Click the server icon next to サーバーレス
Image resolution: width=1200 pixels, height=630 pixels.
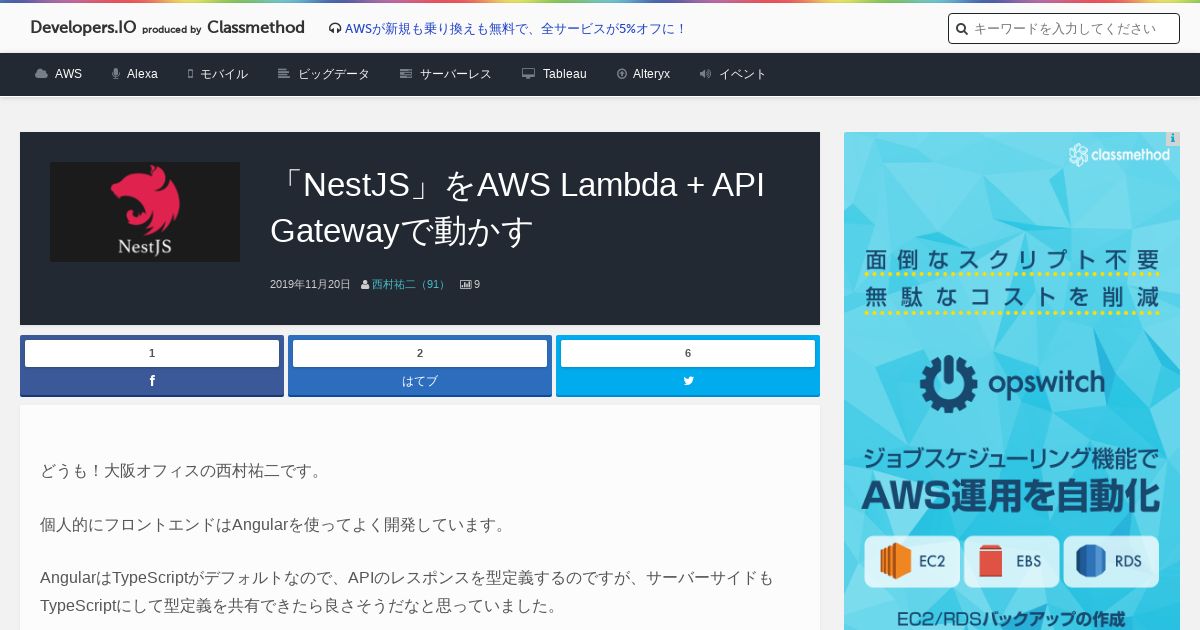tap(406, 74)
